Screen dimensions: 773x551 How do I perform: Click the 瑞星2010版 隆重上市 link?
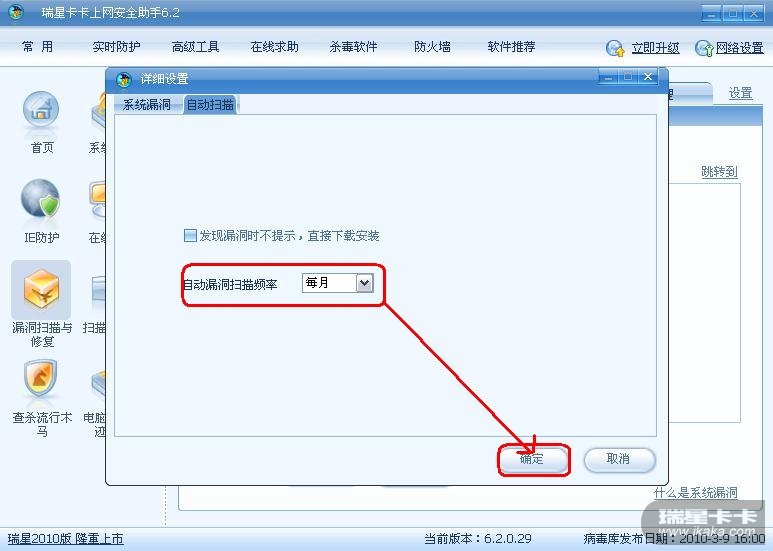66,539
